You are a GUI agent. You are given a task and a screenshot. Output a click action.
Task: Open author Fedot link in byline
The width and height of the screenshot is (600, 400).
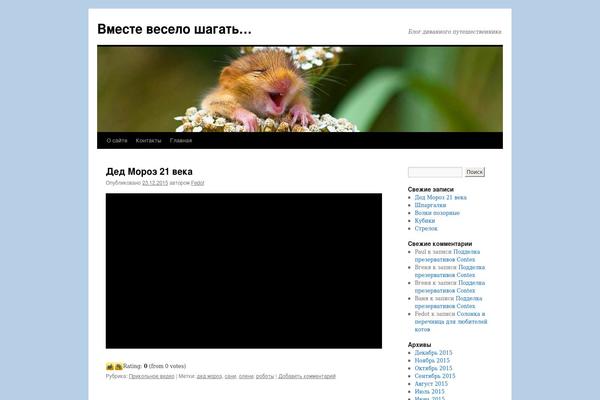coord(197,183)
